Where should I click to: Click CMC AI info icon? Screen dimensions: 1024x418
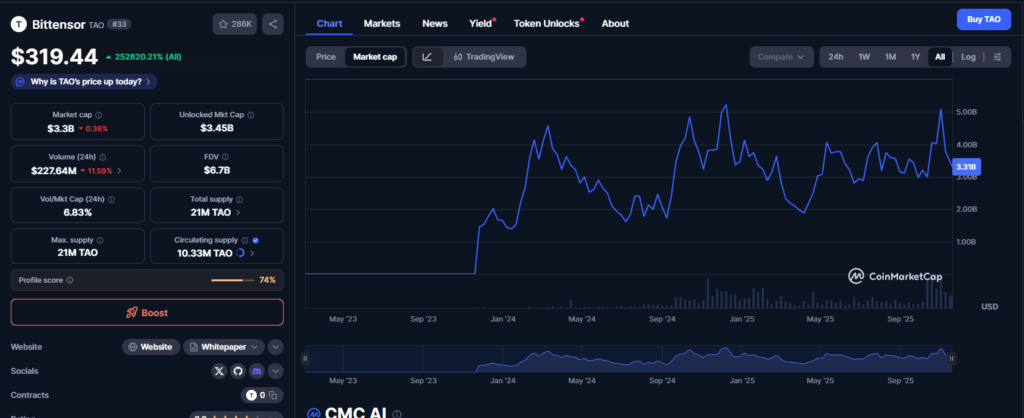click(x=397, y=413)
